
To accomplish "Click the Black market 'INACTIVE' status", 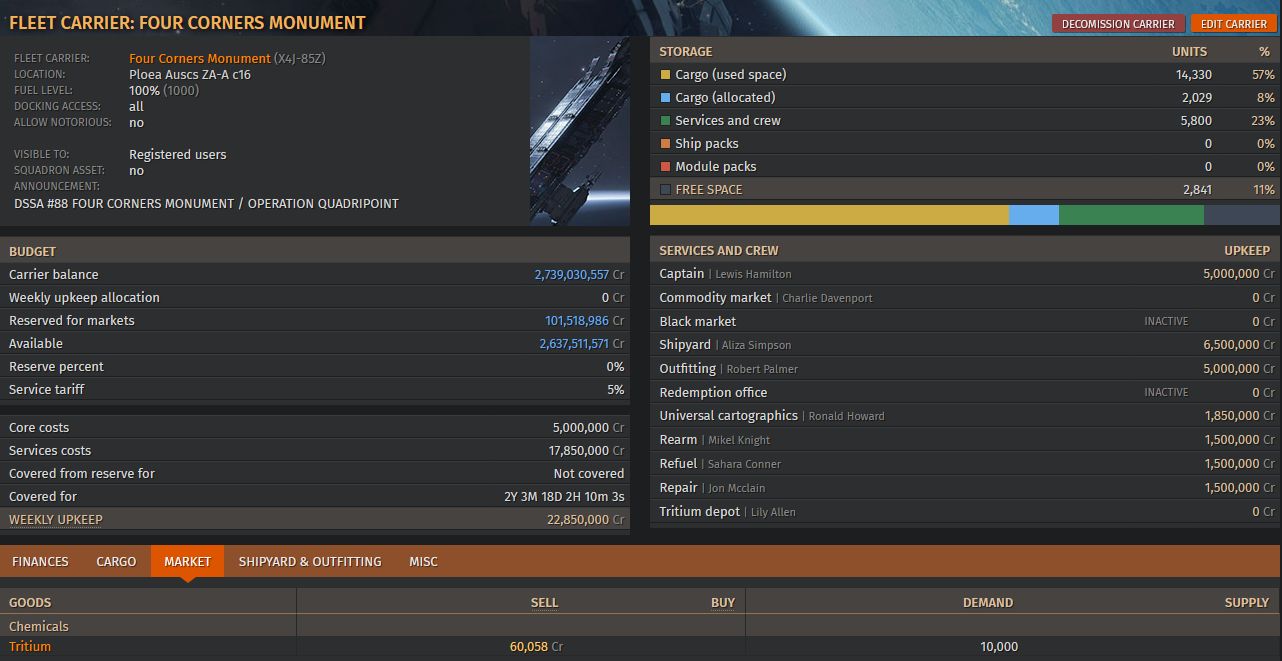I will pos(1166,322).
